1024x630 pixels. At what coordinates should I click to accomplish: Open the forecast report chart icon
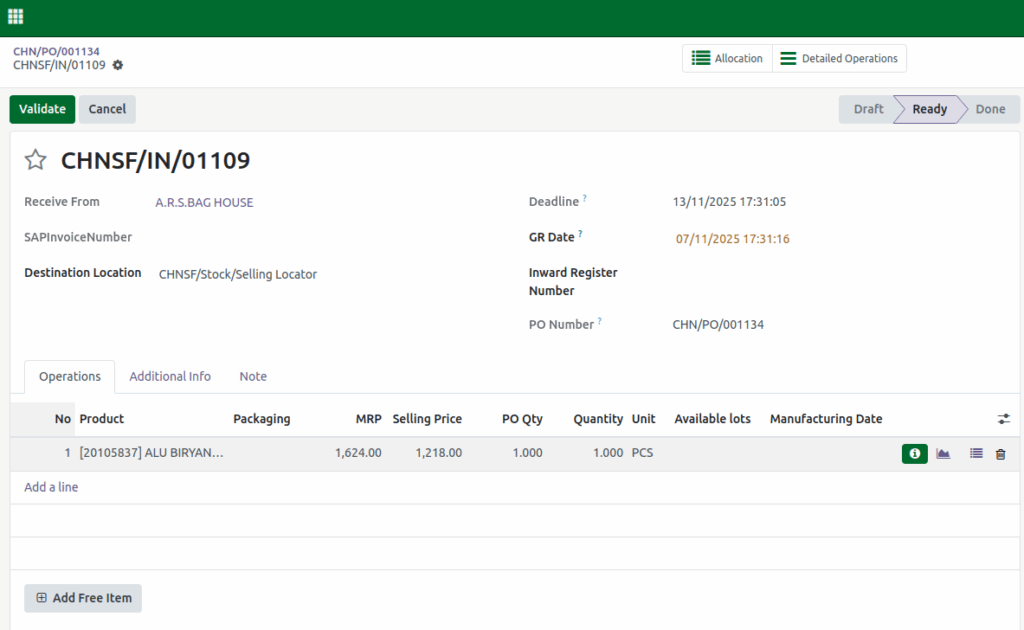coord(943,453)
